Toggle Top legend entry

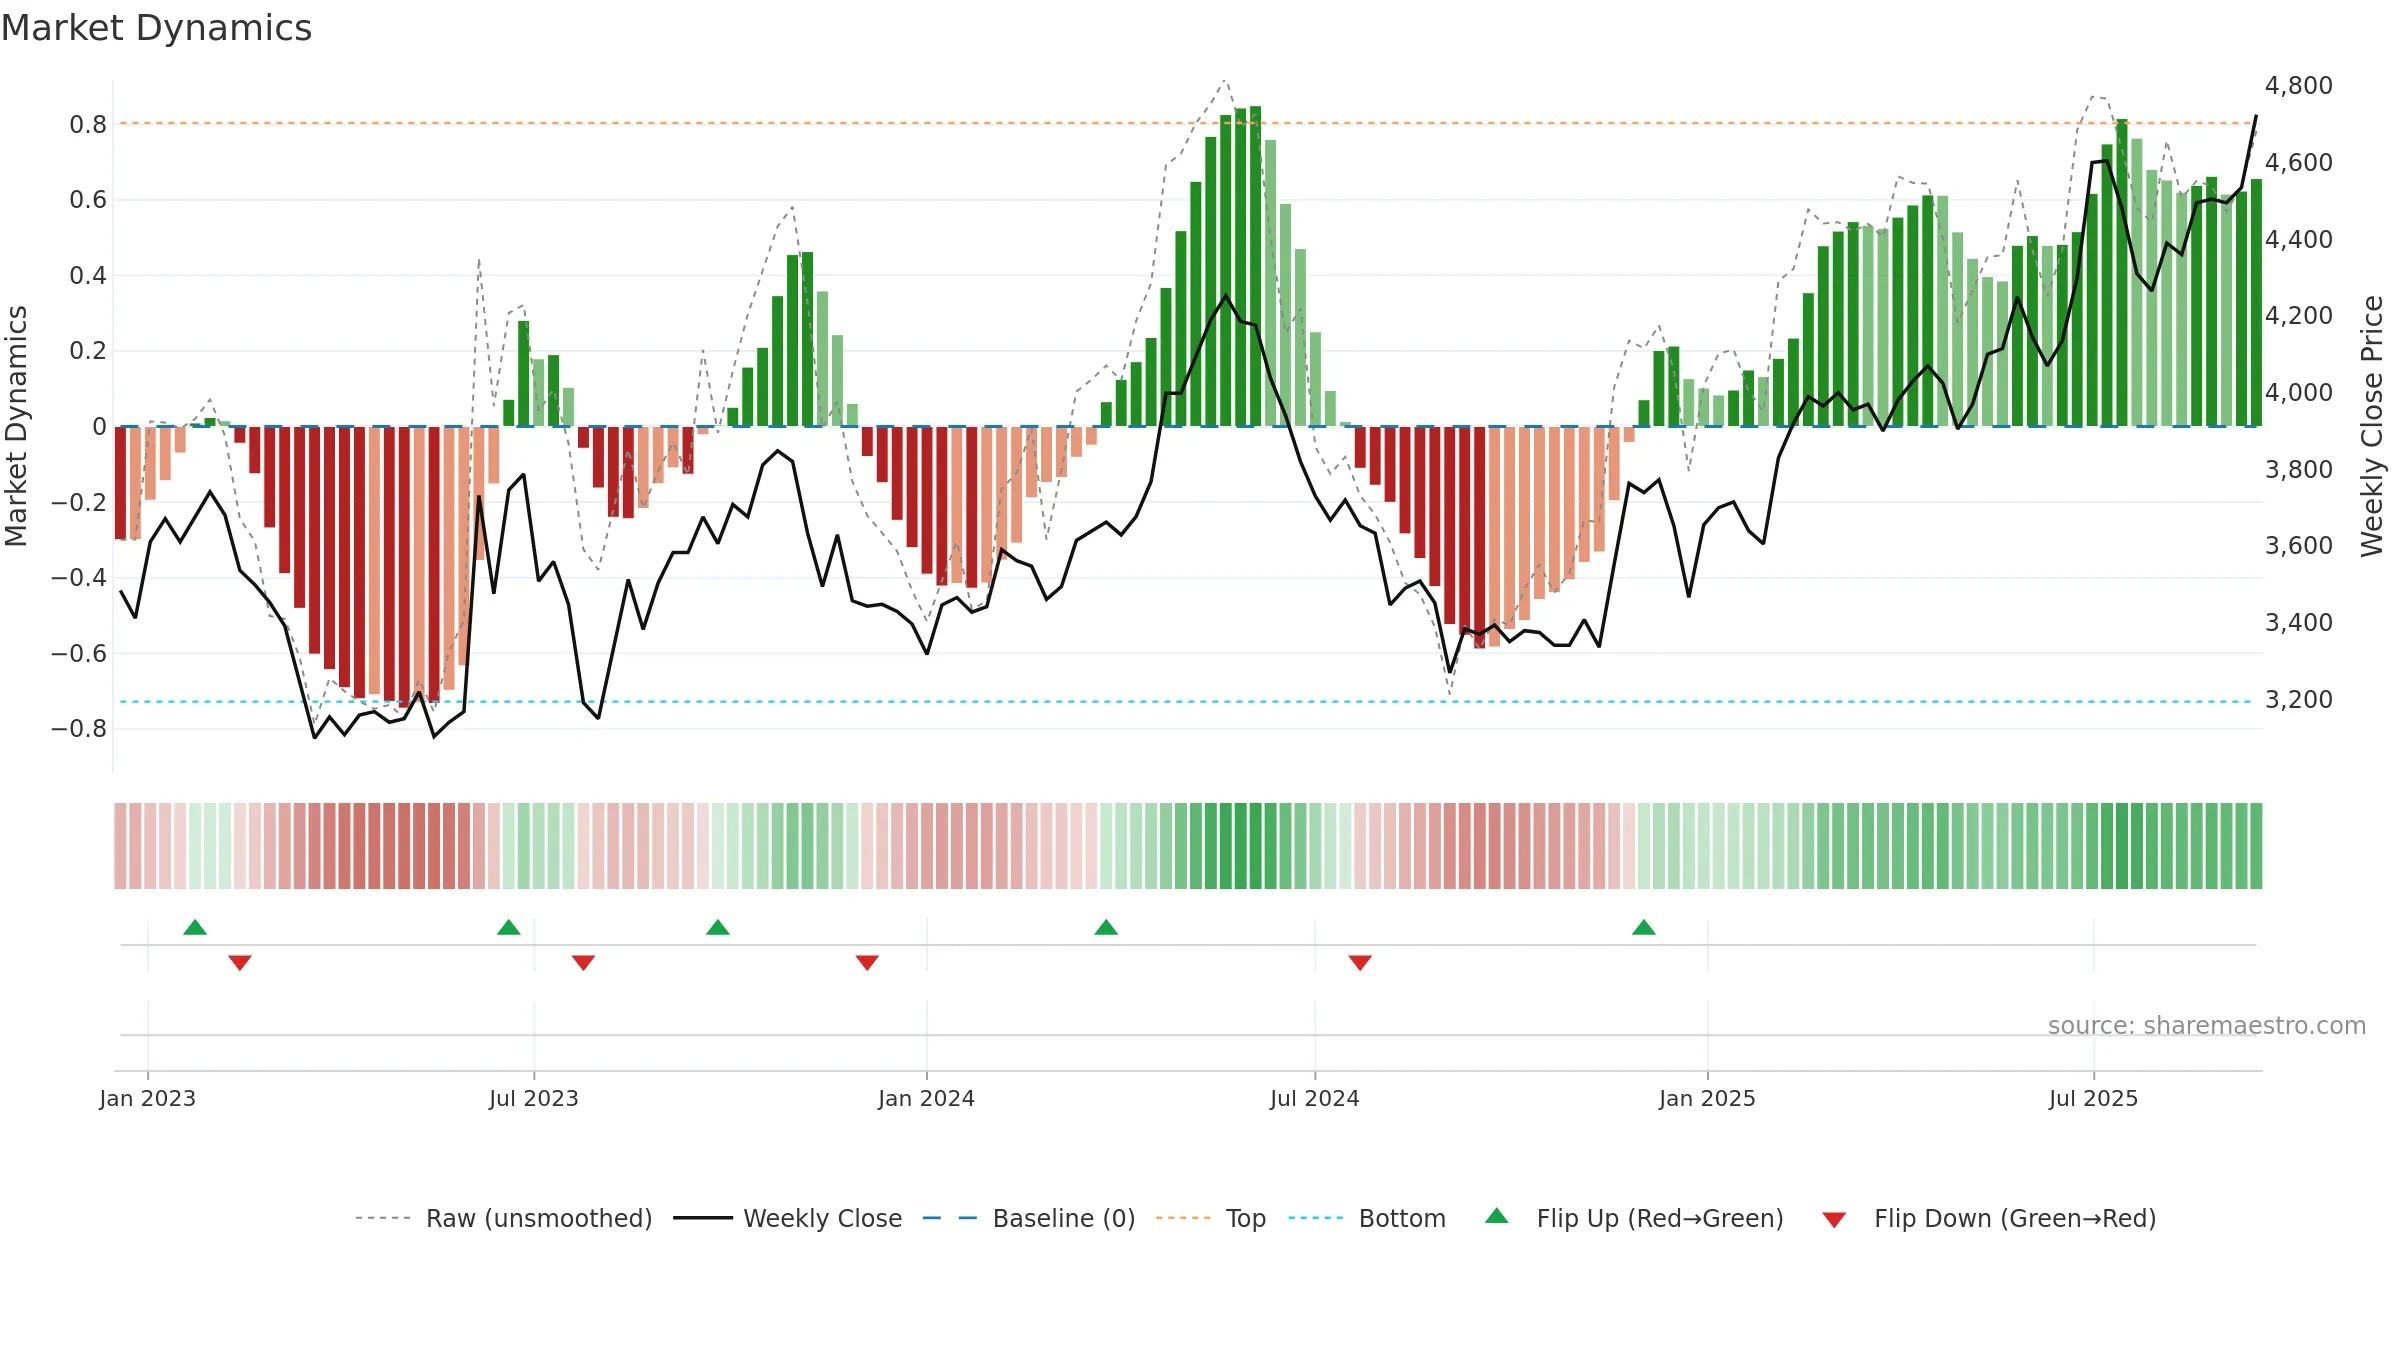(x=1210, y=1218)
